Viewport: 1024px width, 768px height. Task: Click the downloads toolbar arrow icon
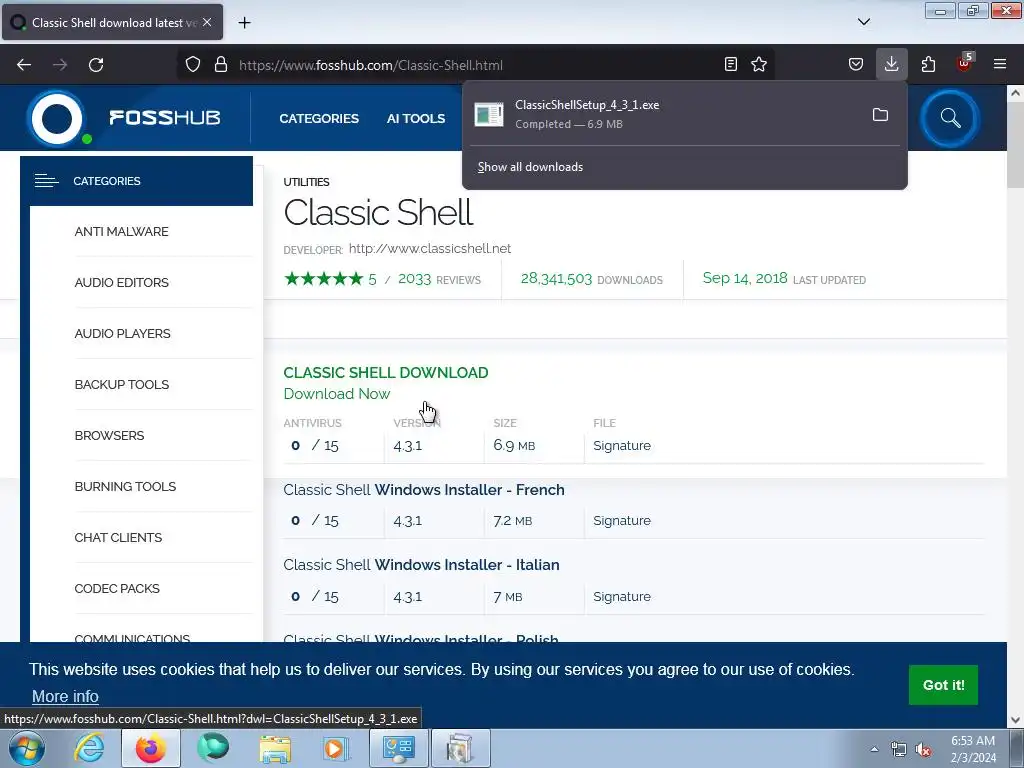coord(891,64)
